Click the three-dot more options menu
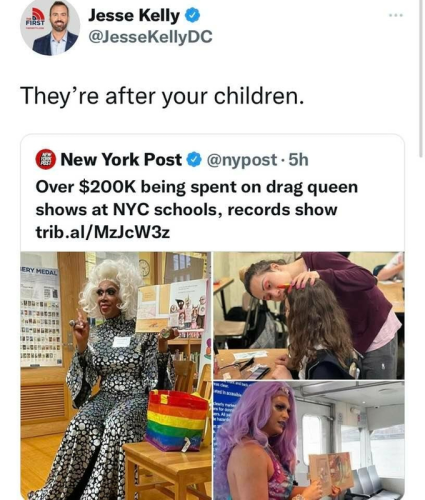The height and width of the screenshot is (500, 425). pyautogui.click(x=396, y=15)
